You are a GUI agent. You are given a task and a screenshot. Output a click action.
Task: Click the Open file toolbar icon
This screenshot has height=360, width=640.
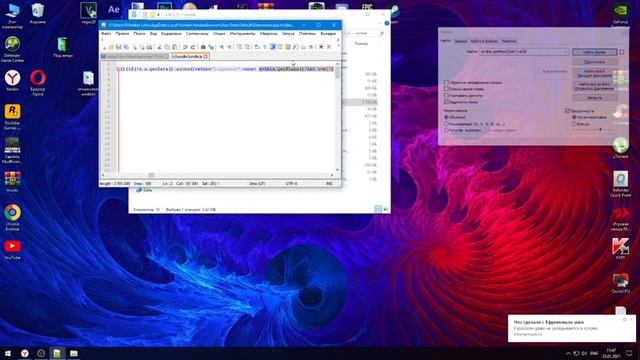click(x=111, y=47)
